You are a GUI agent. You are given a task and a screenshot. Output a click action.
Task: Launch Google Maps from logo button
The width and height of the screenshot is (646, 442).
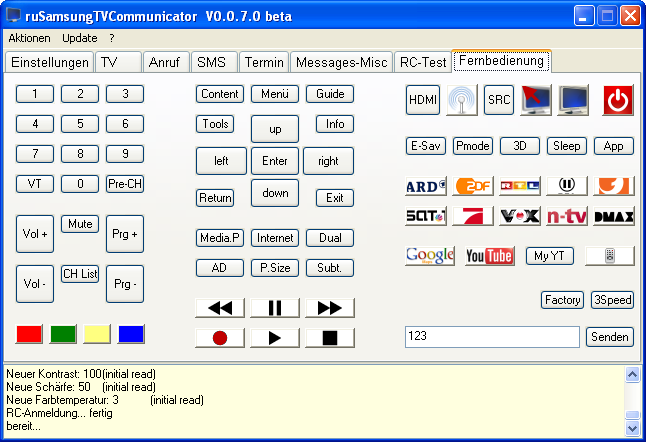pyautogui.click(x=430, y=256)
